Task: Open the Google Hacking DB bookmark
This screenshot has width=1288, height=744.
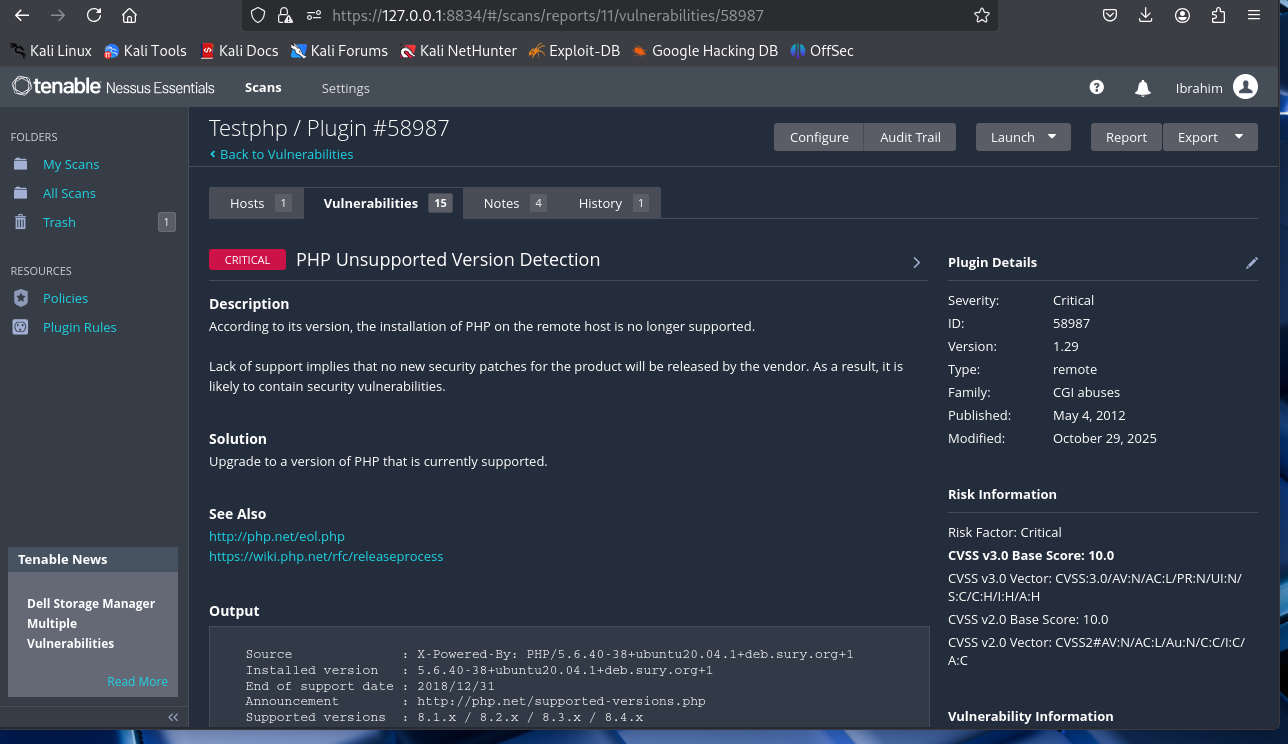Action: pyautogui.click(x=705, y=50)
